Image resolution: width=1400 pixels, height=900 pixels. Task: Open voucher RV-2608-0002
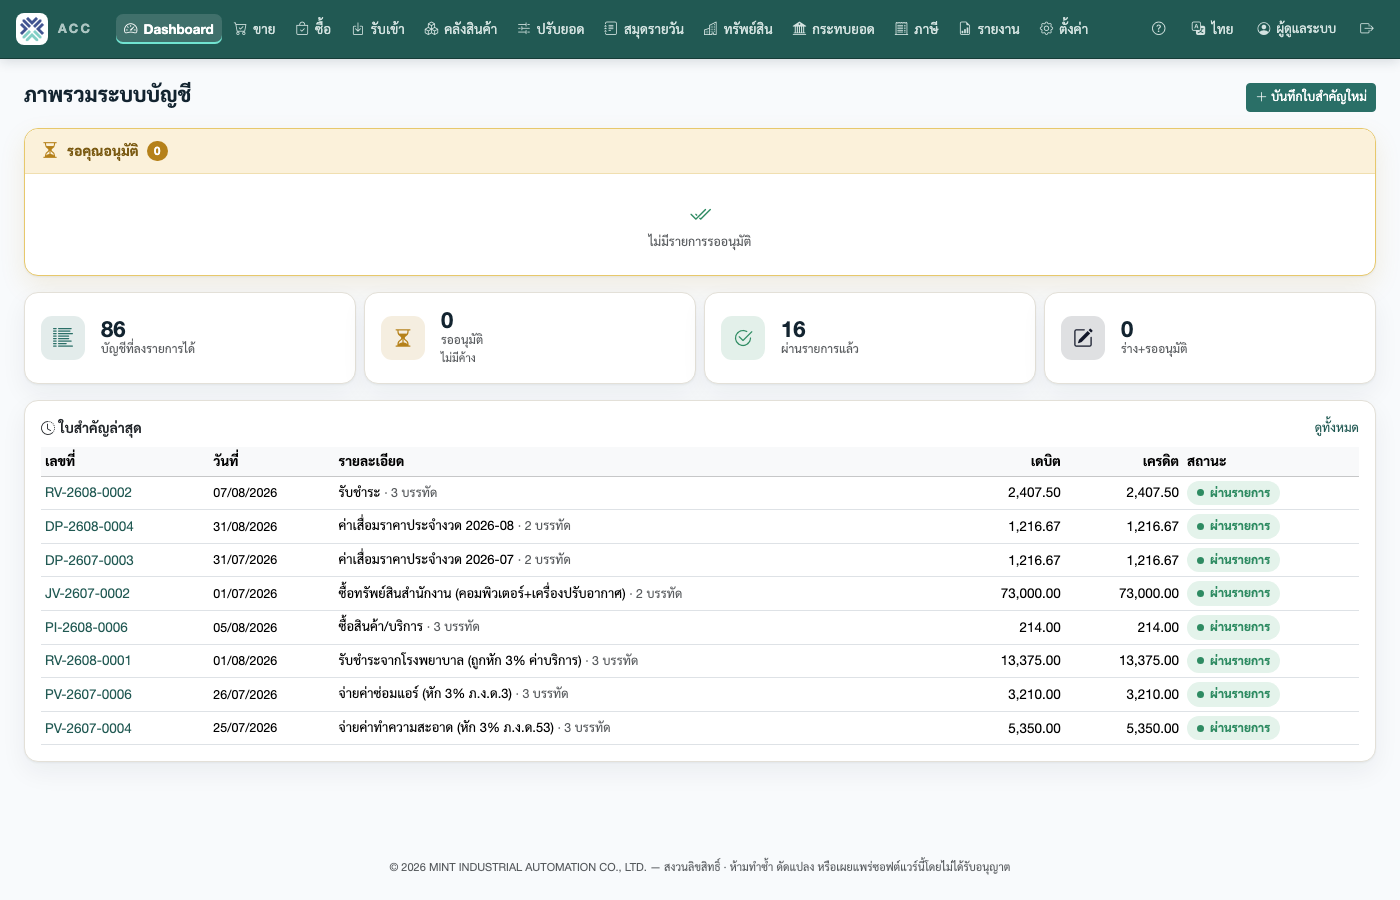click(88, 493)
